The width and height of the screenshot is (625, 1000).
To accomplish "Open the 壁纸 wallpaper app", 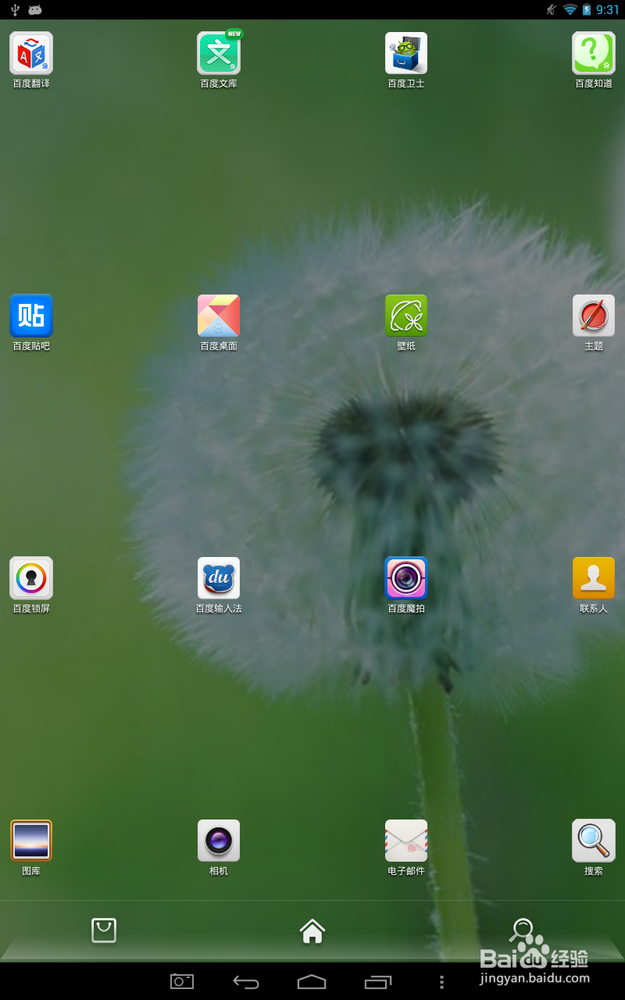I will tap(406, 316).
